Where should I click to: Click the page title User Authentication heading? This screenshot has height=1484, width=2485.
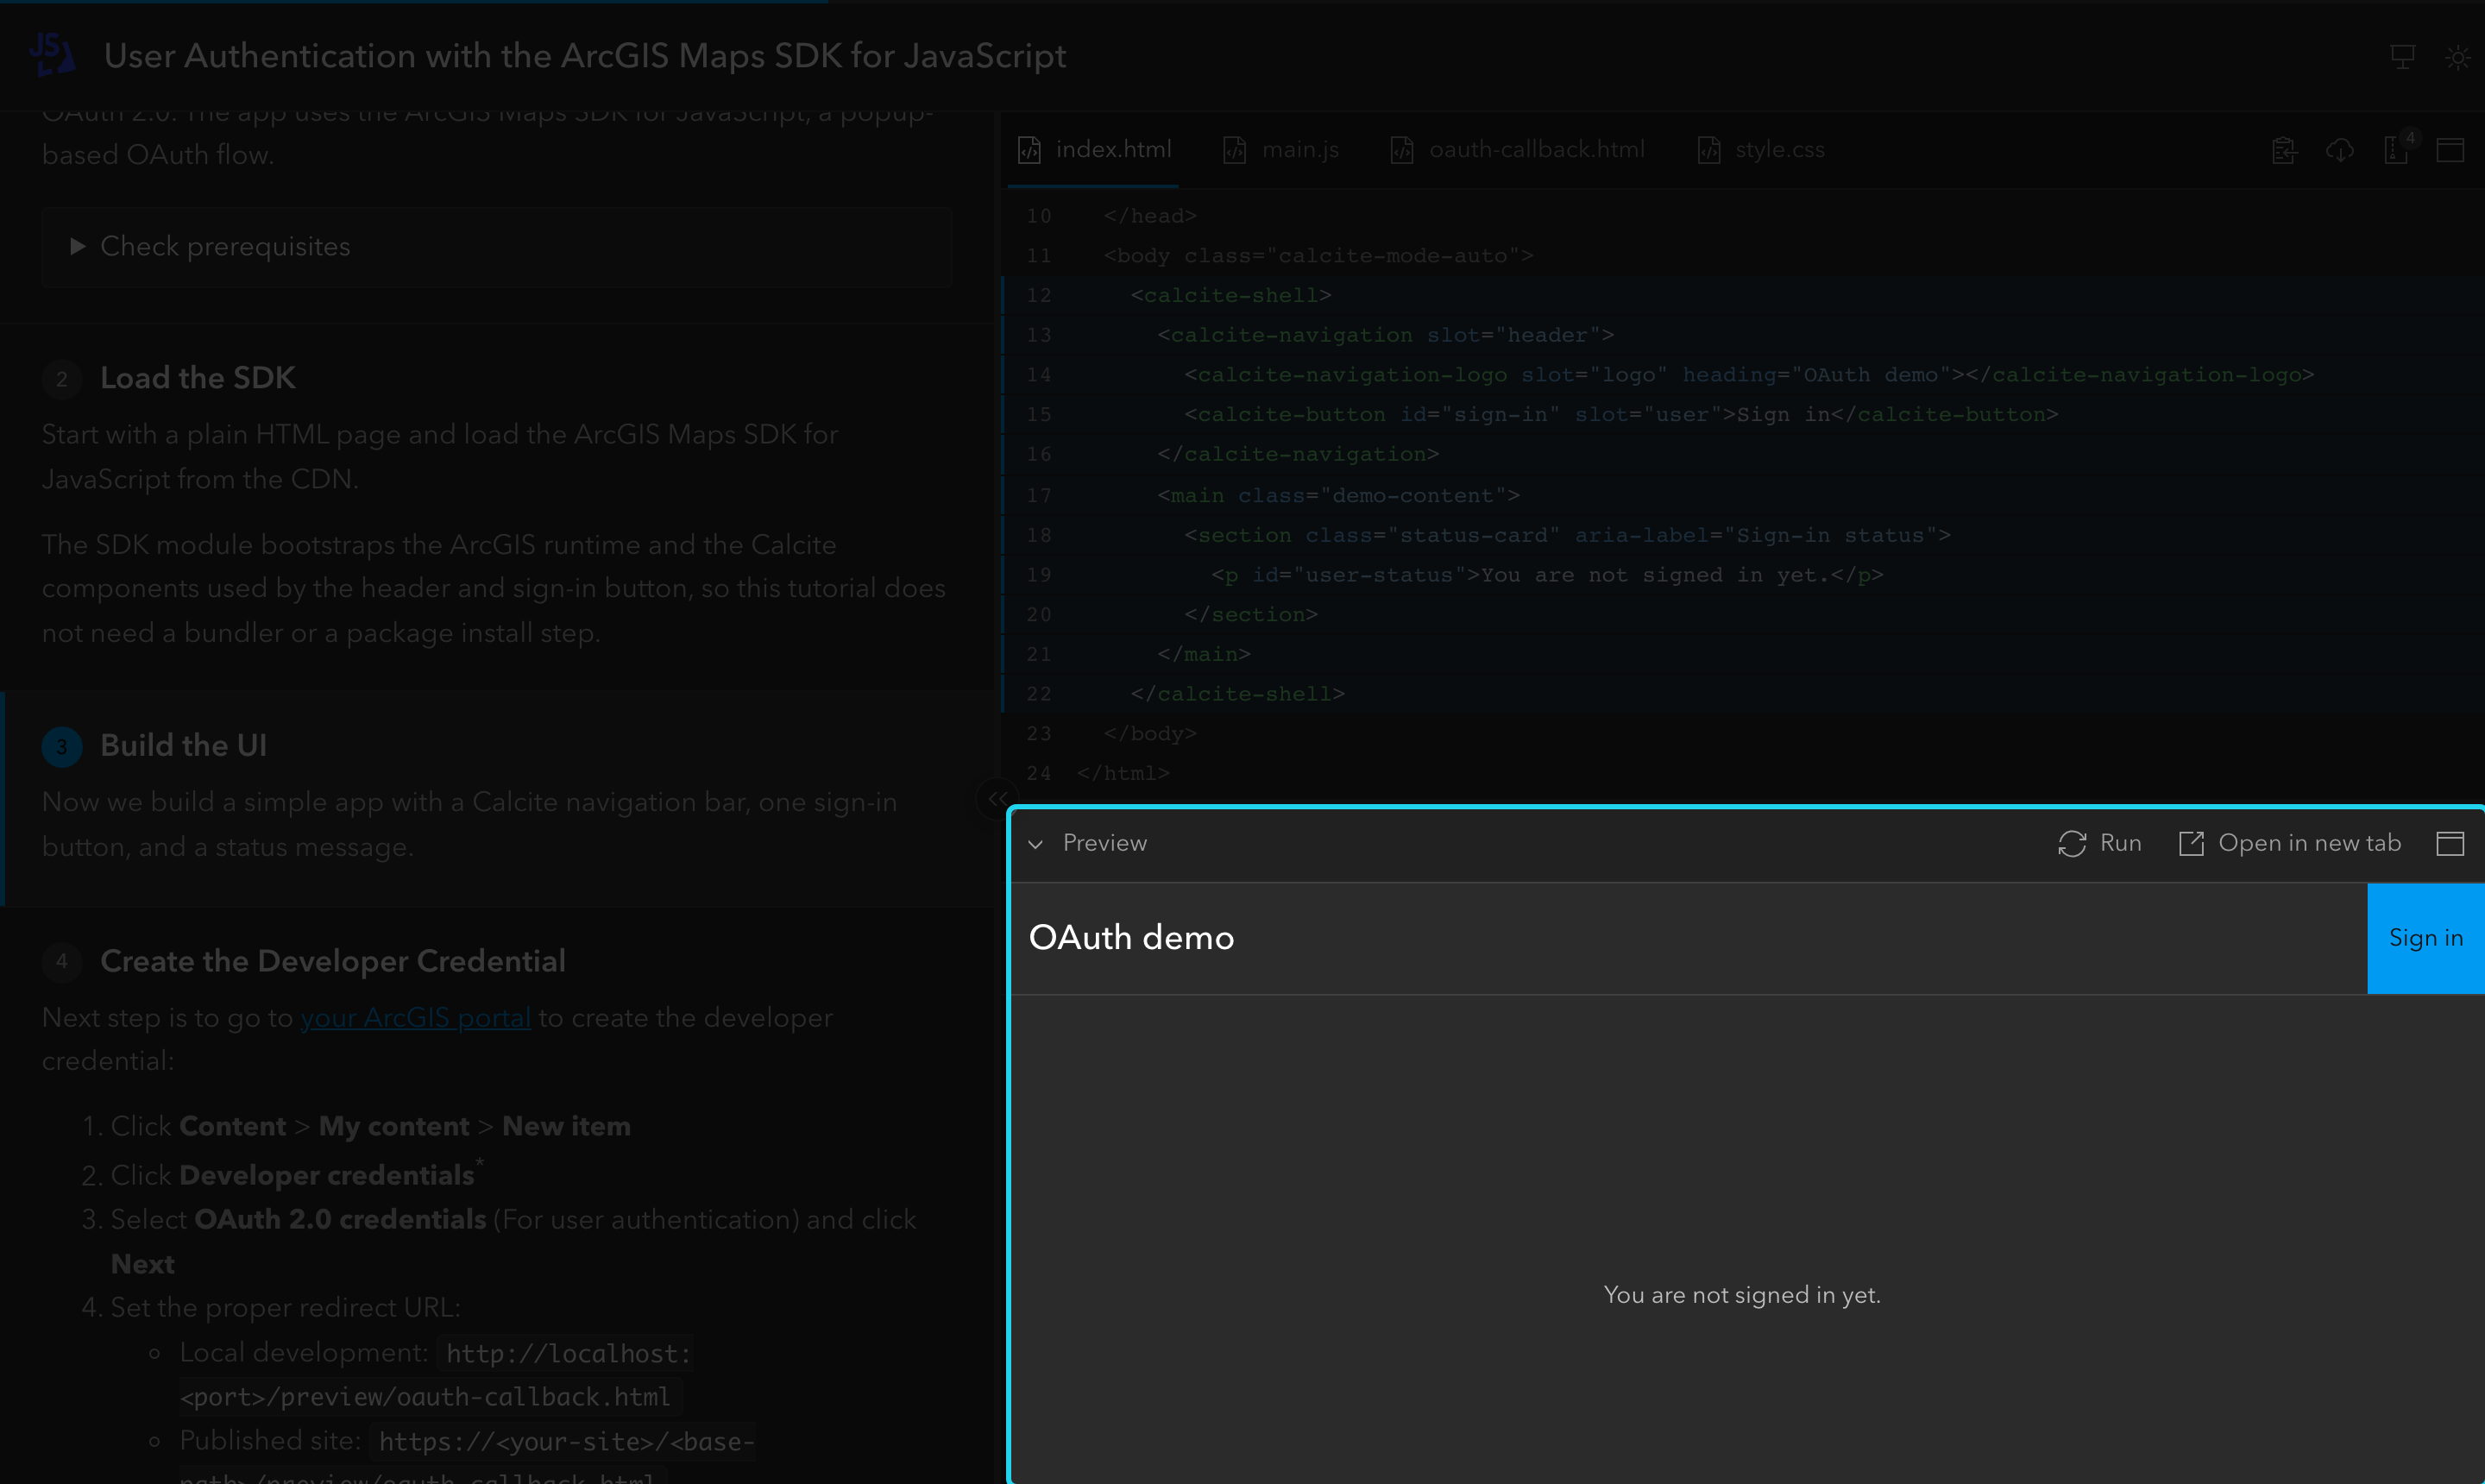pos(585,55)
